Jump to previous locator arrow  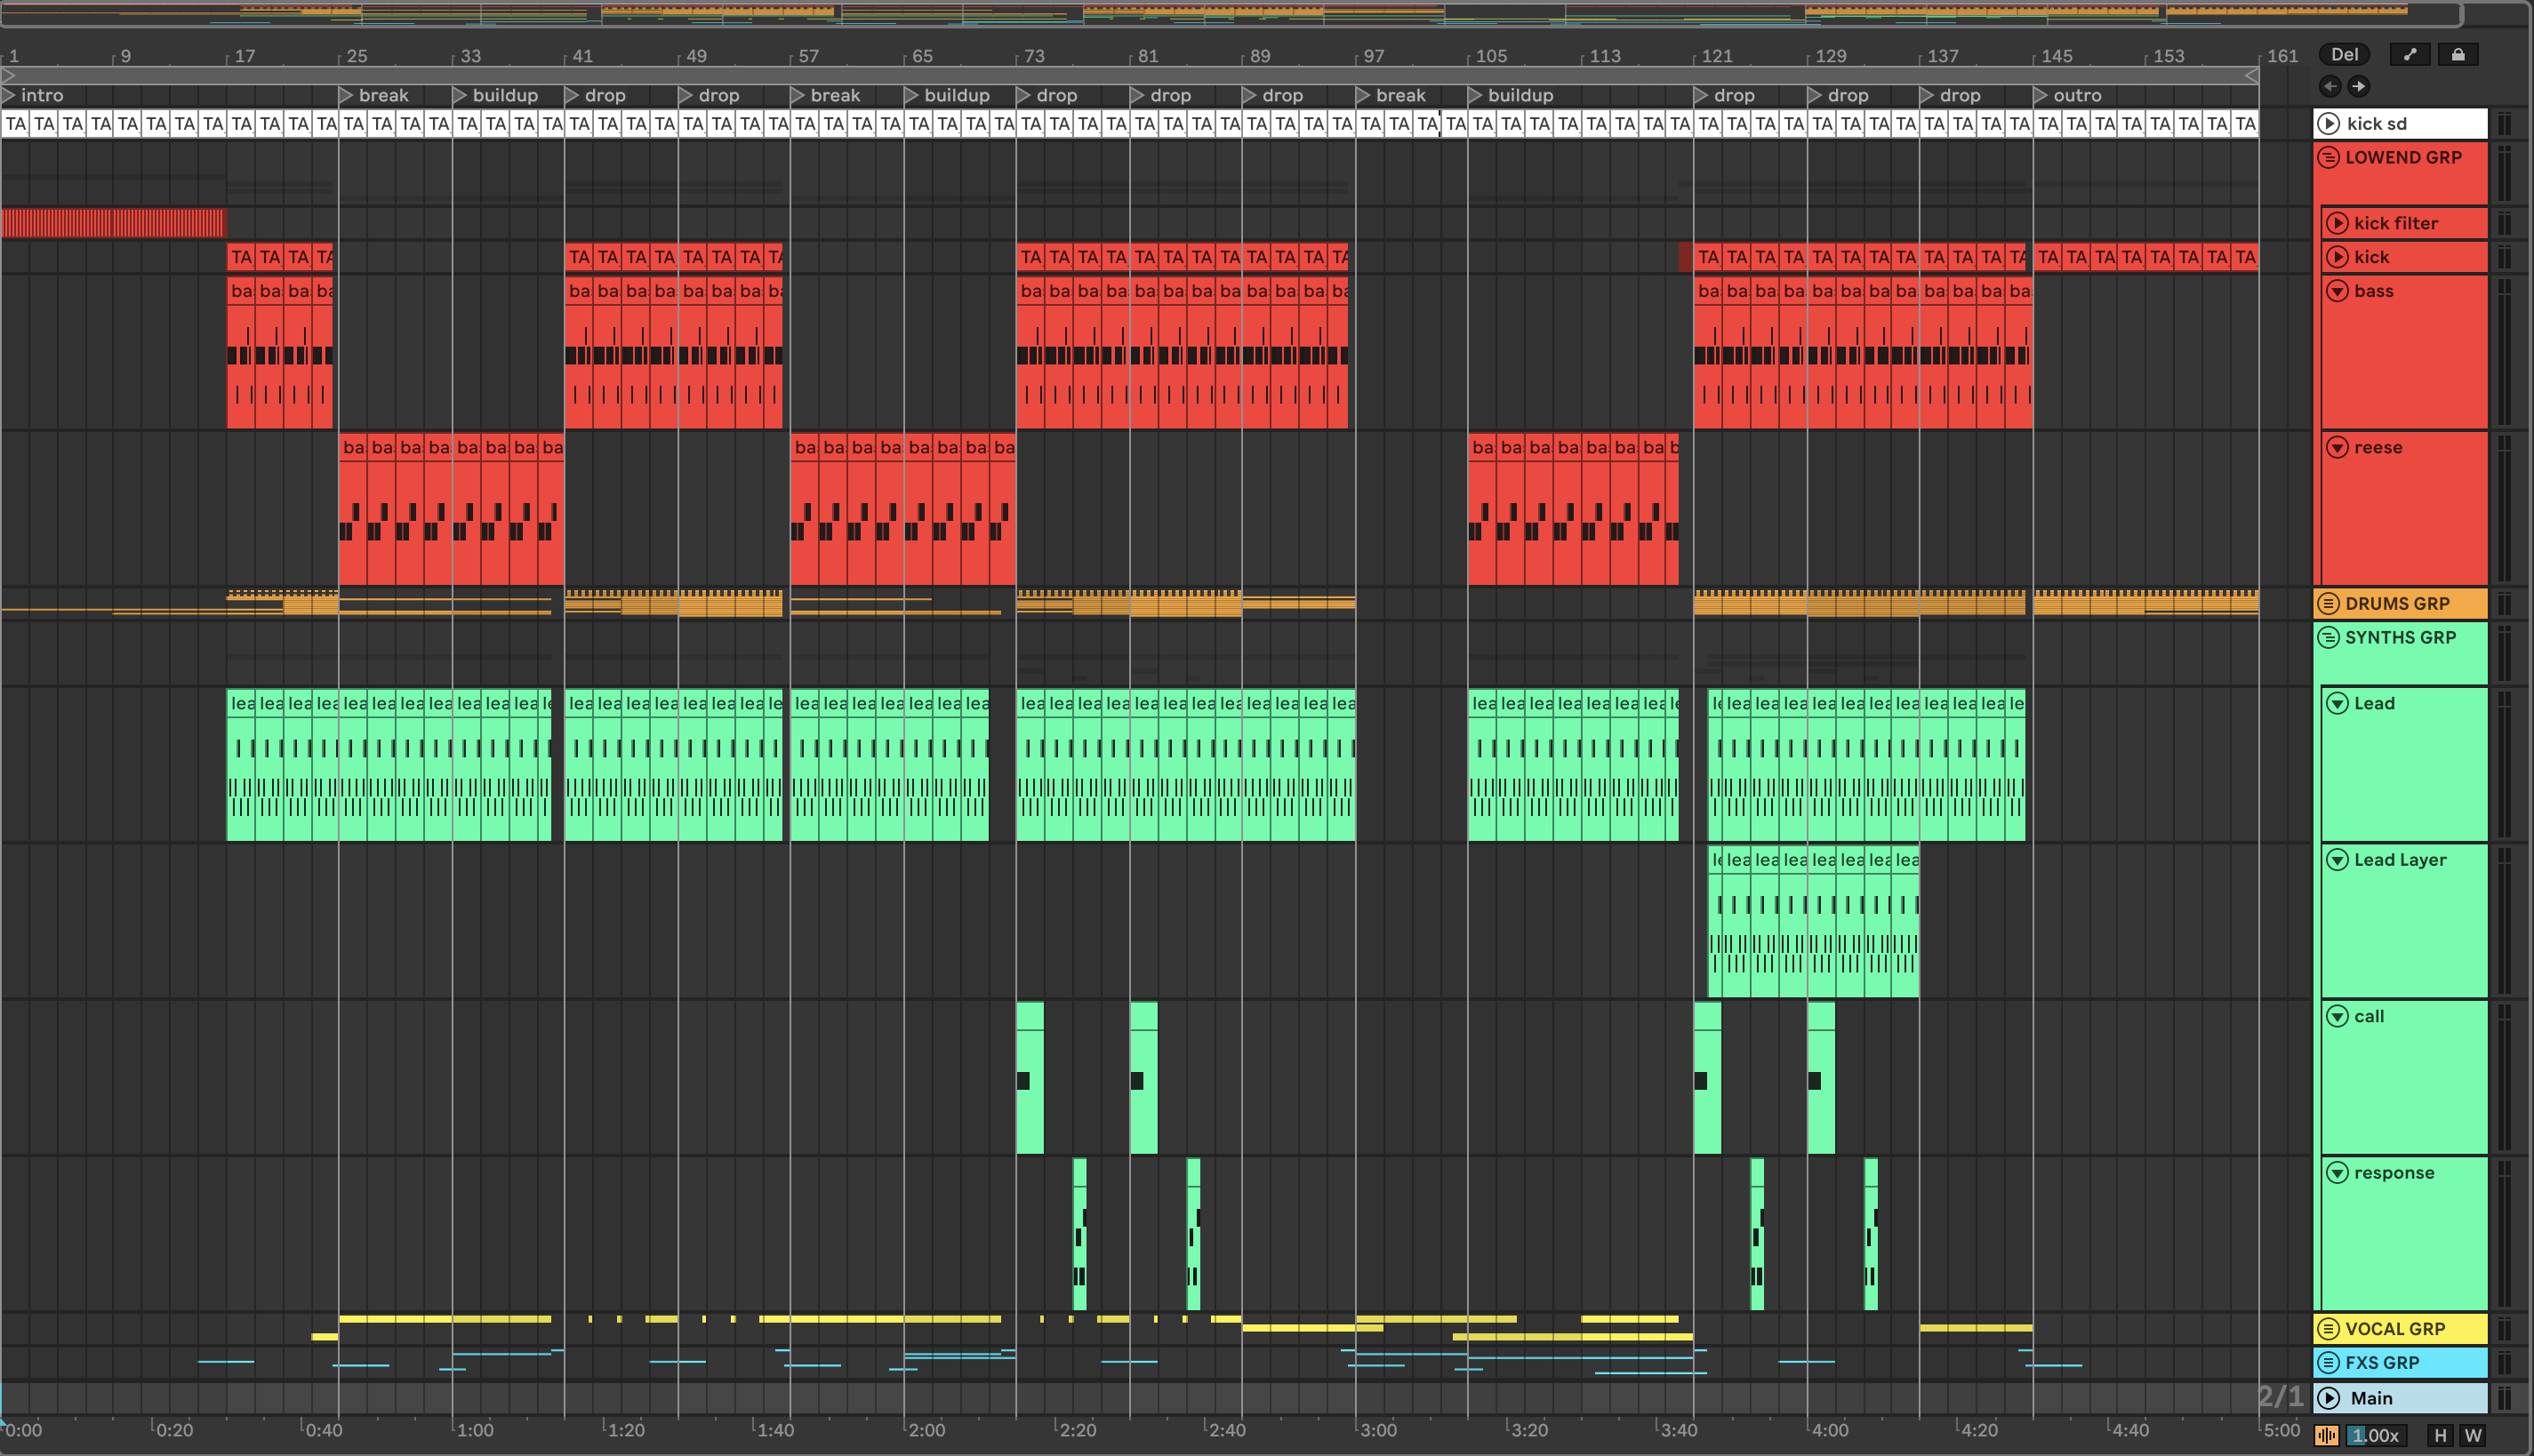2330,86
